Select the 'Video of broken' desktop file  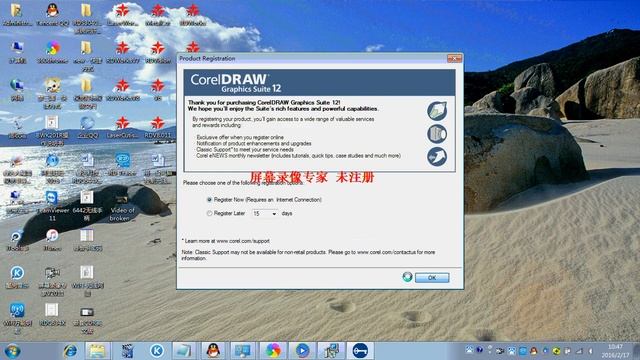(122, 207)
